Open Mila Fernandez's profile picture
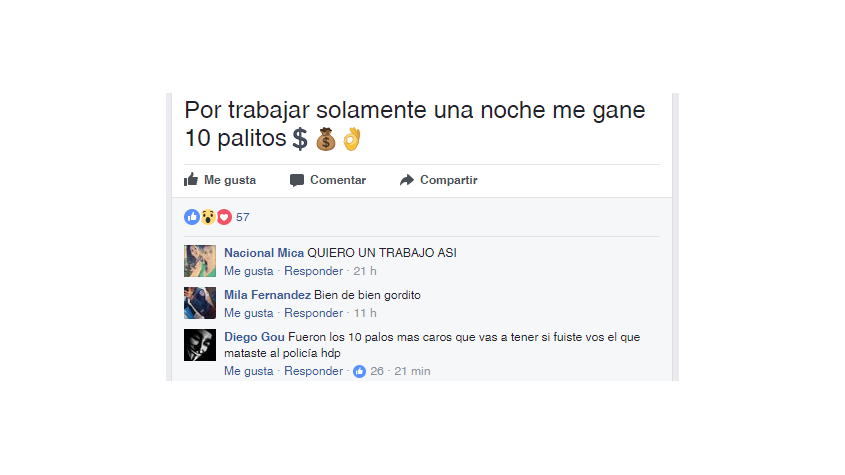845x475 pixels. pyautogui.click(x=200, y=303)
